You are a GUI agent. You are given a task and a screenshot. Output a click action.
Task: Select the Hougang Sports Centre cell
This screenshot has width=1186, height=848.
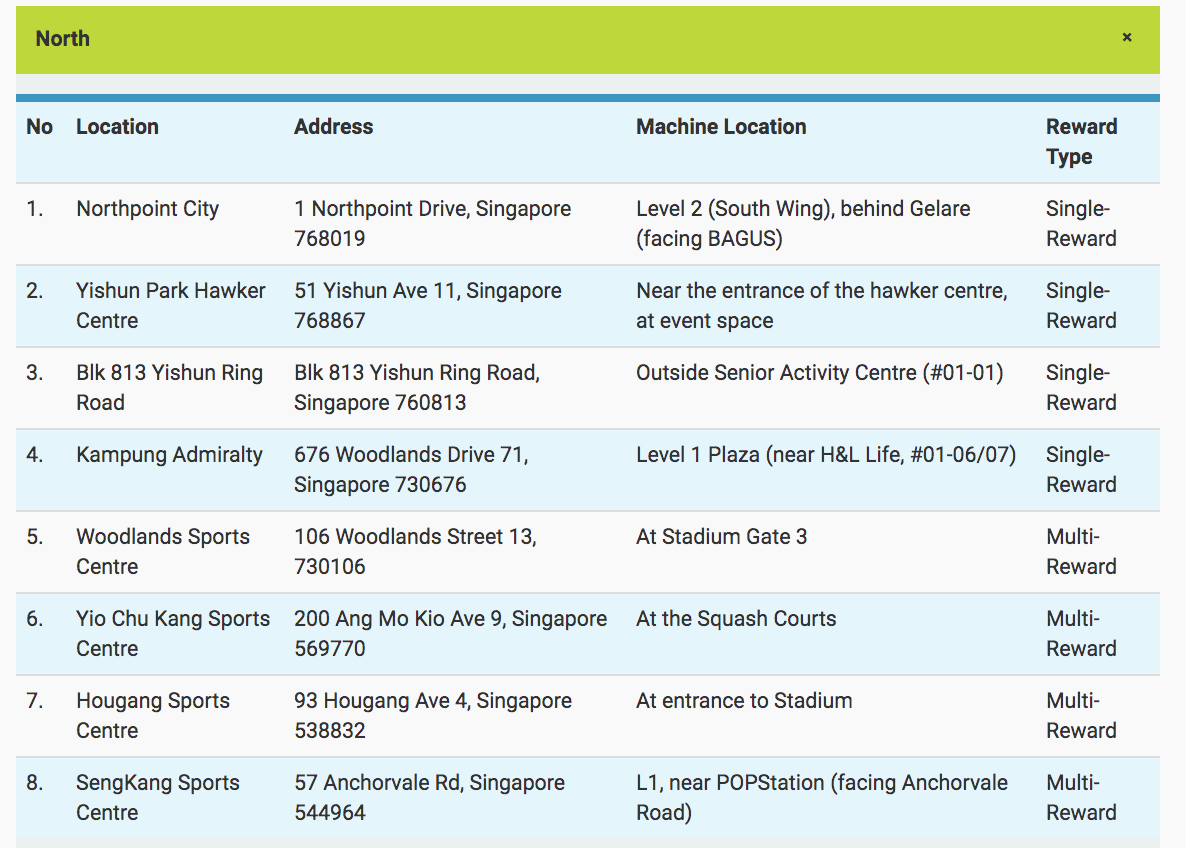click(153, 716)
